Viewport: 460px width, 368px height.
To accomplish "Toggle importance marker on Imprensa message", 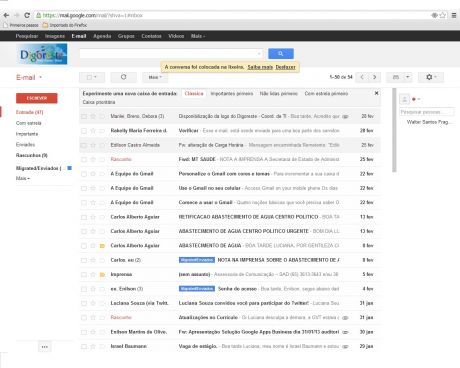I will 102,275.
